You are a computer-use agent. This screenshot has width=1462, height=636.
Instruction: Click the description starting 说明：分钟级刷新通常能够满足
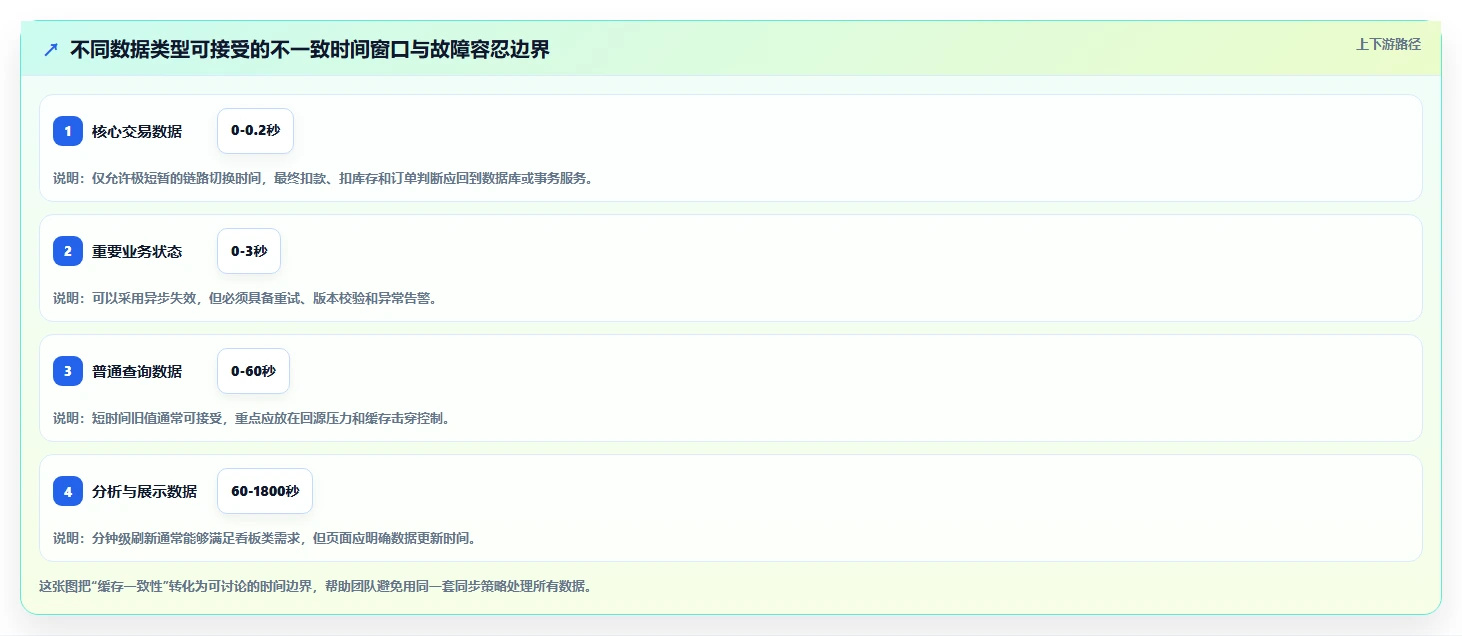tap(265, 538)
